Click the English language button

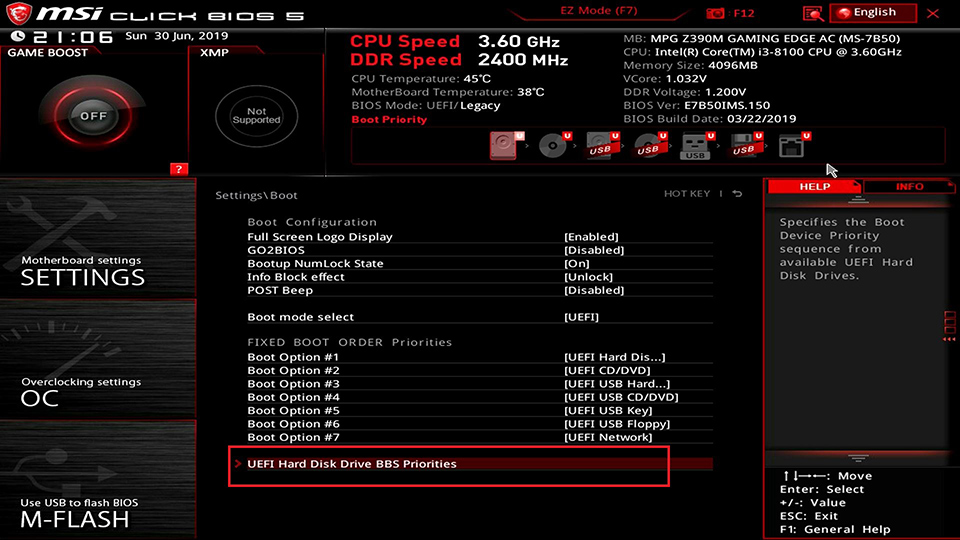tap(874, 13)
